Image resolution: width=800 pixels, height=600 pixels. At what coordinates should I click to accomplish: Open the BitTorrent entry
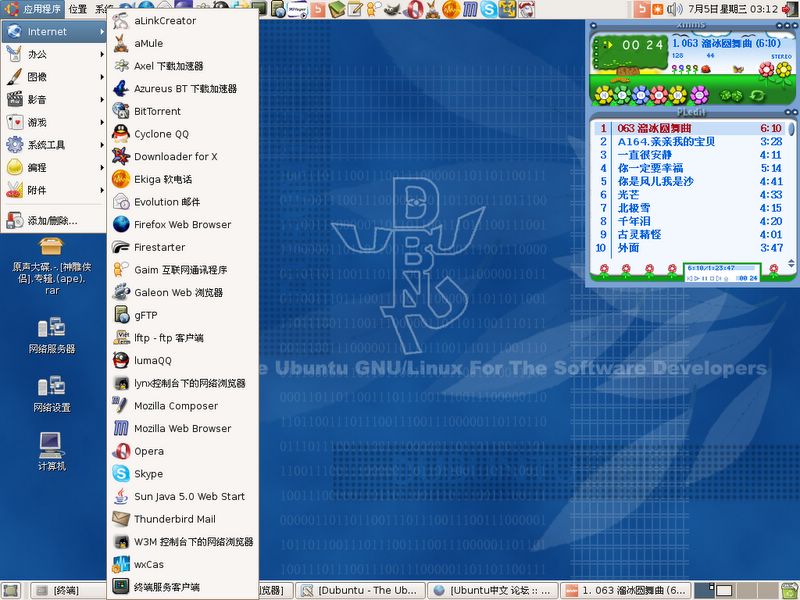(183, 111)
